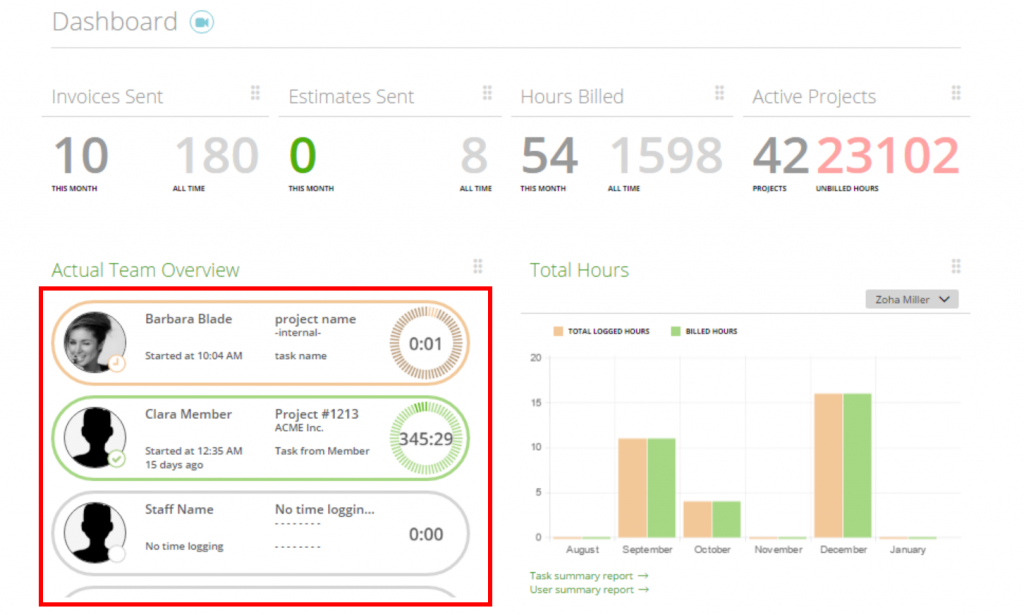Click the 23102 unbilled hours figure
The height and width of the screenshot is (615, 1024).
pos(888,155)
